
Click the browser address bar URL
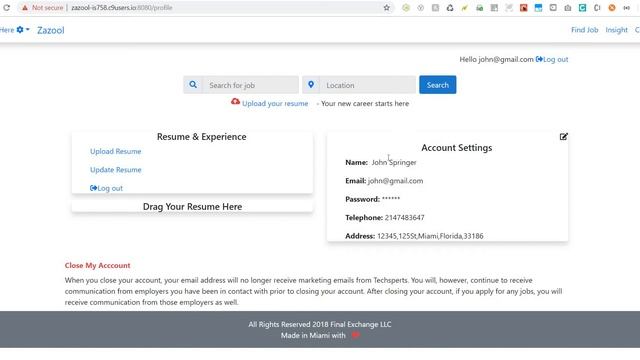click(122, 8)
